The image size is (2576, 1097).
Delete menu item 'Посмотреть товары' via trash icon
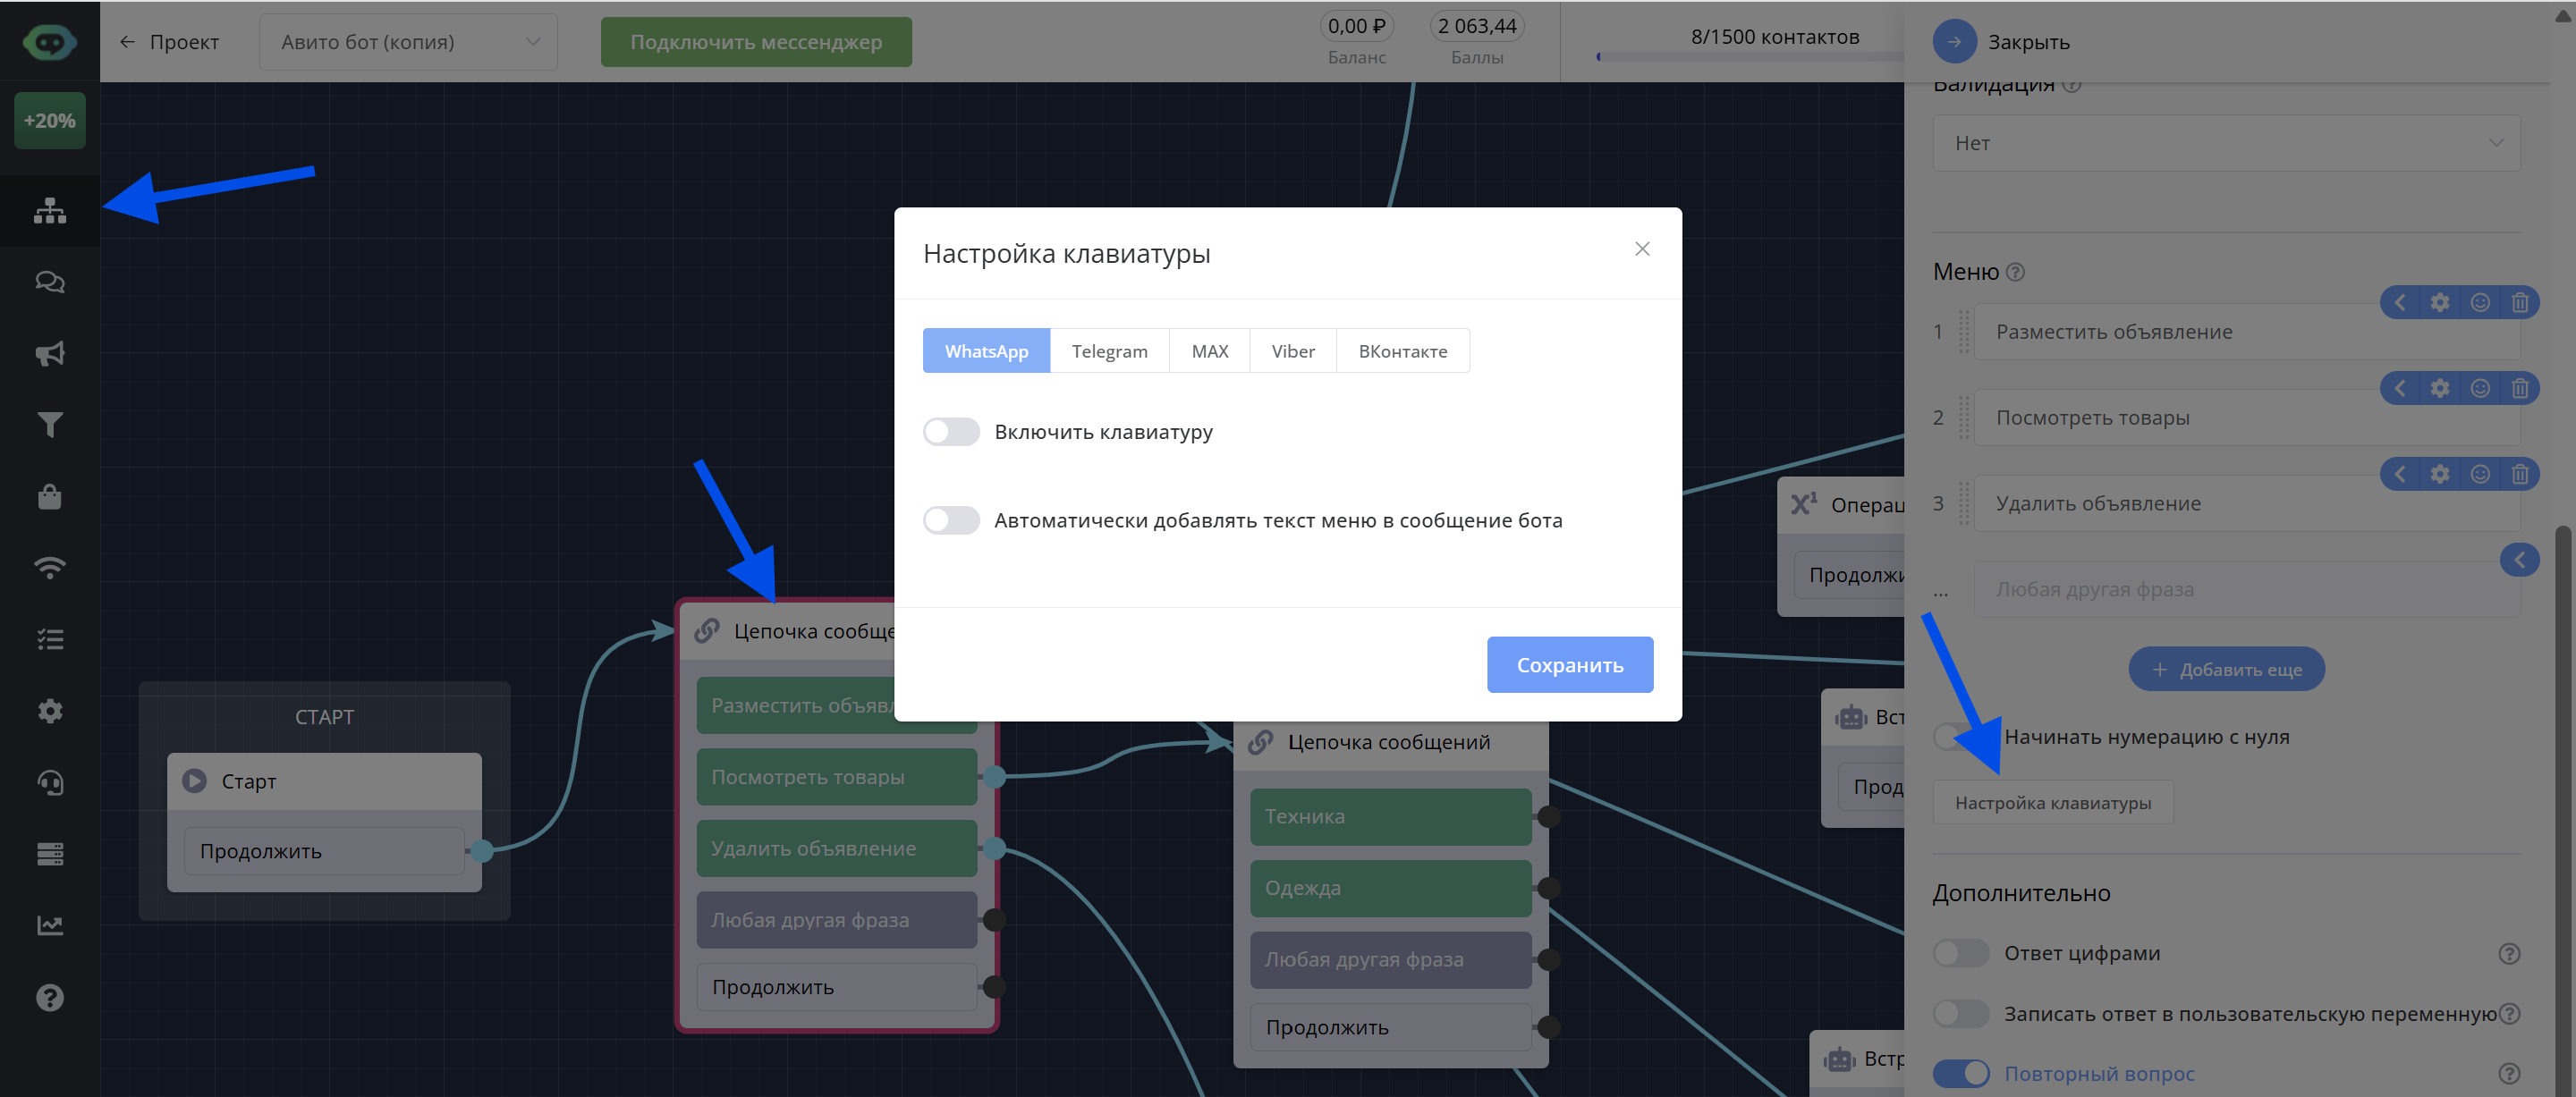[2521, 388]
